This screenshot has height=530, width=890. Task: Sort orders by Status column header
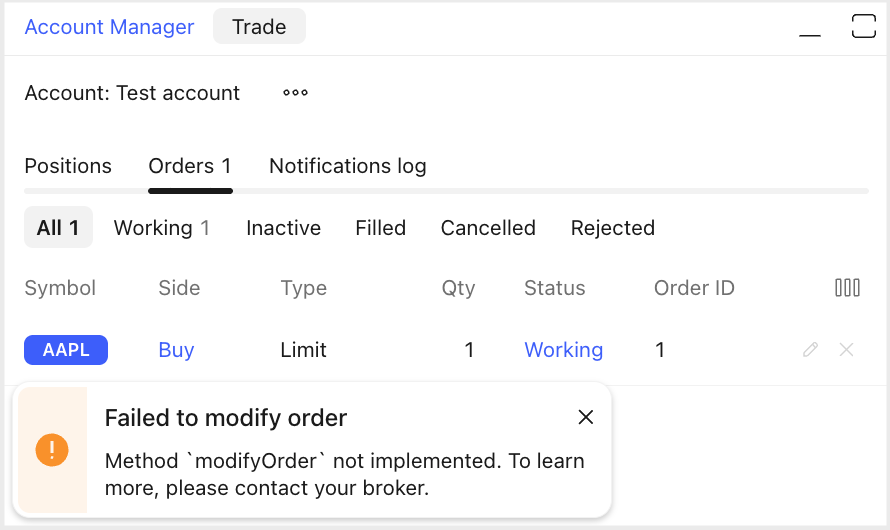point(554,288)
